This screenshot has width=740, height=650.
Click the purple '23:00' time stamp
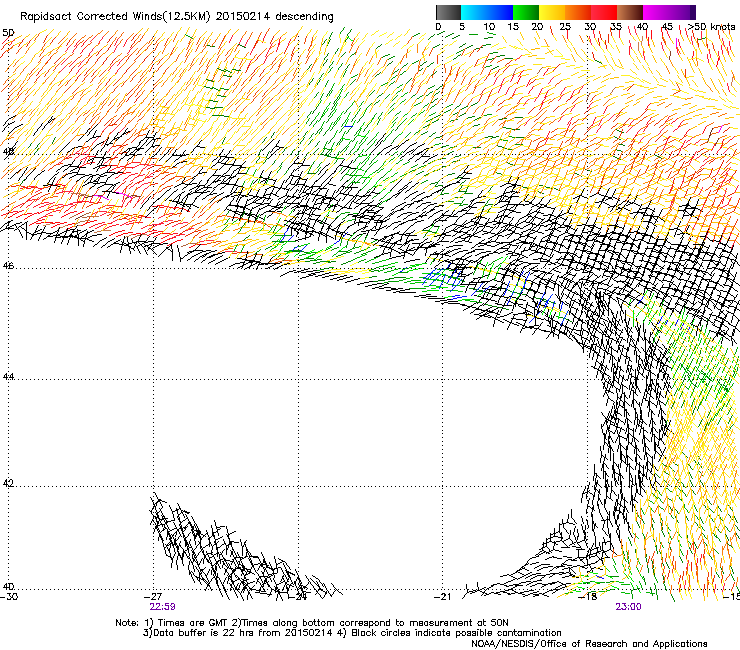pos(628,607)
